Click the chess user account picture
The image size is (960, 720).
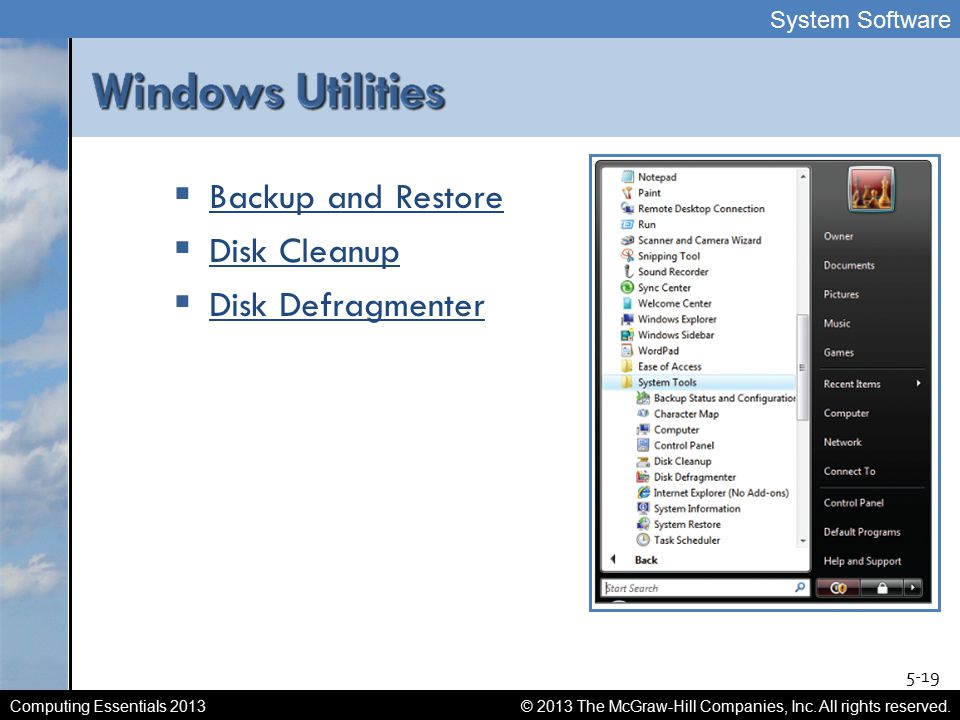[871, 189]
